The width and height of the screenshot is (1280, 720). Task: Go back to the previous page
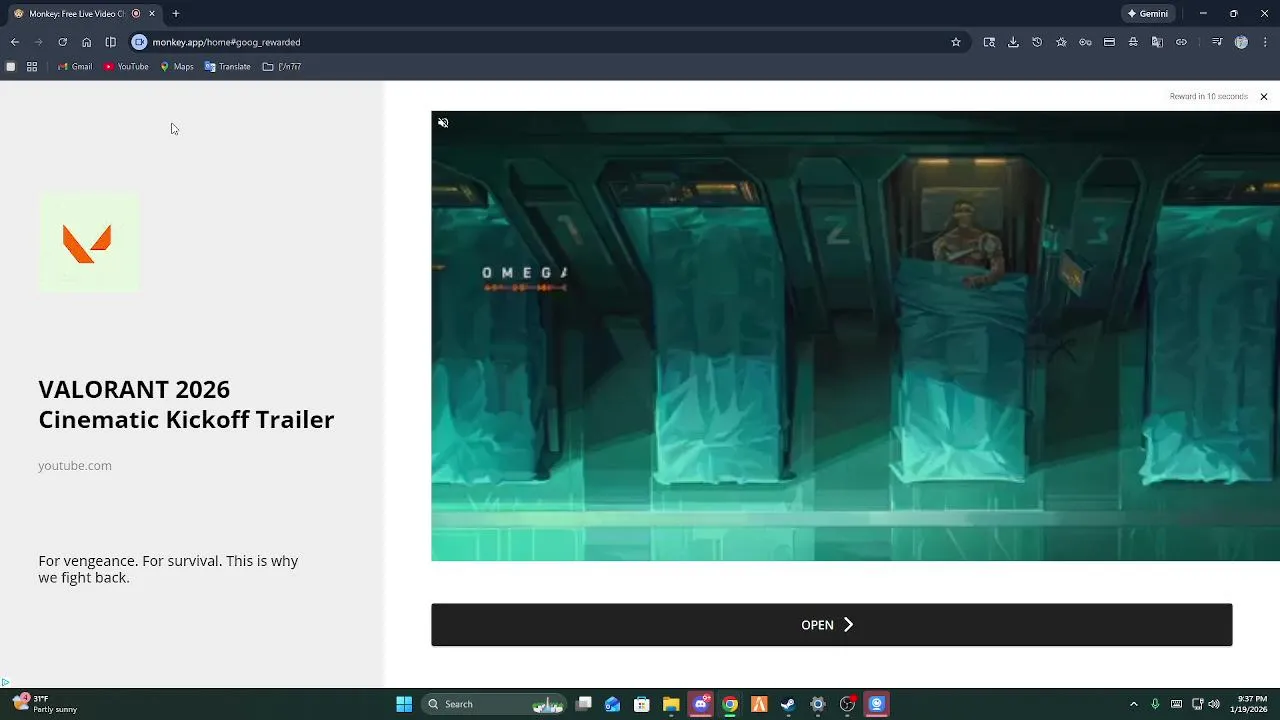pos(15,42)
